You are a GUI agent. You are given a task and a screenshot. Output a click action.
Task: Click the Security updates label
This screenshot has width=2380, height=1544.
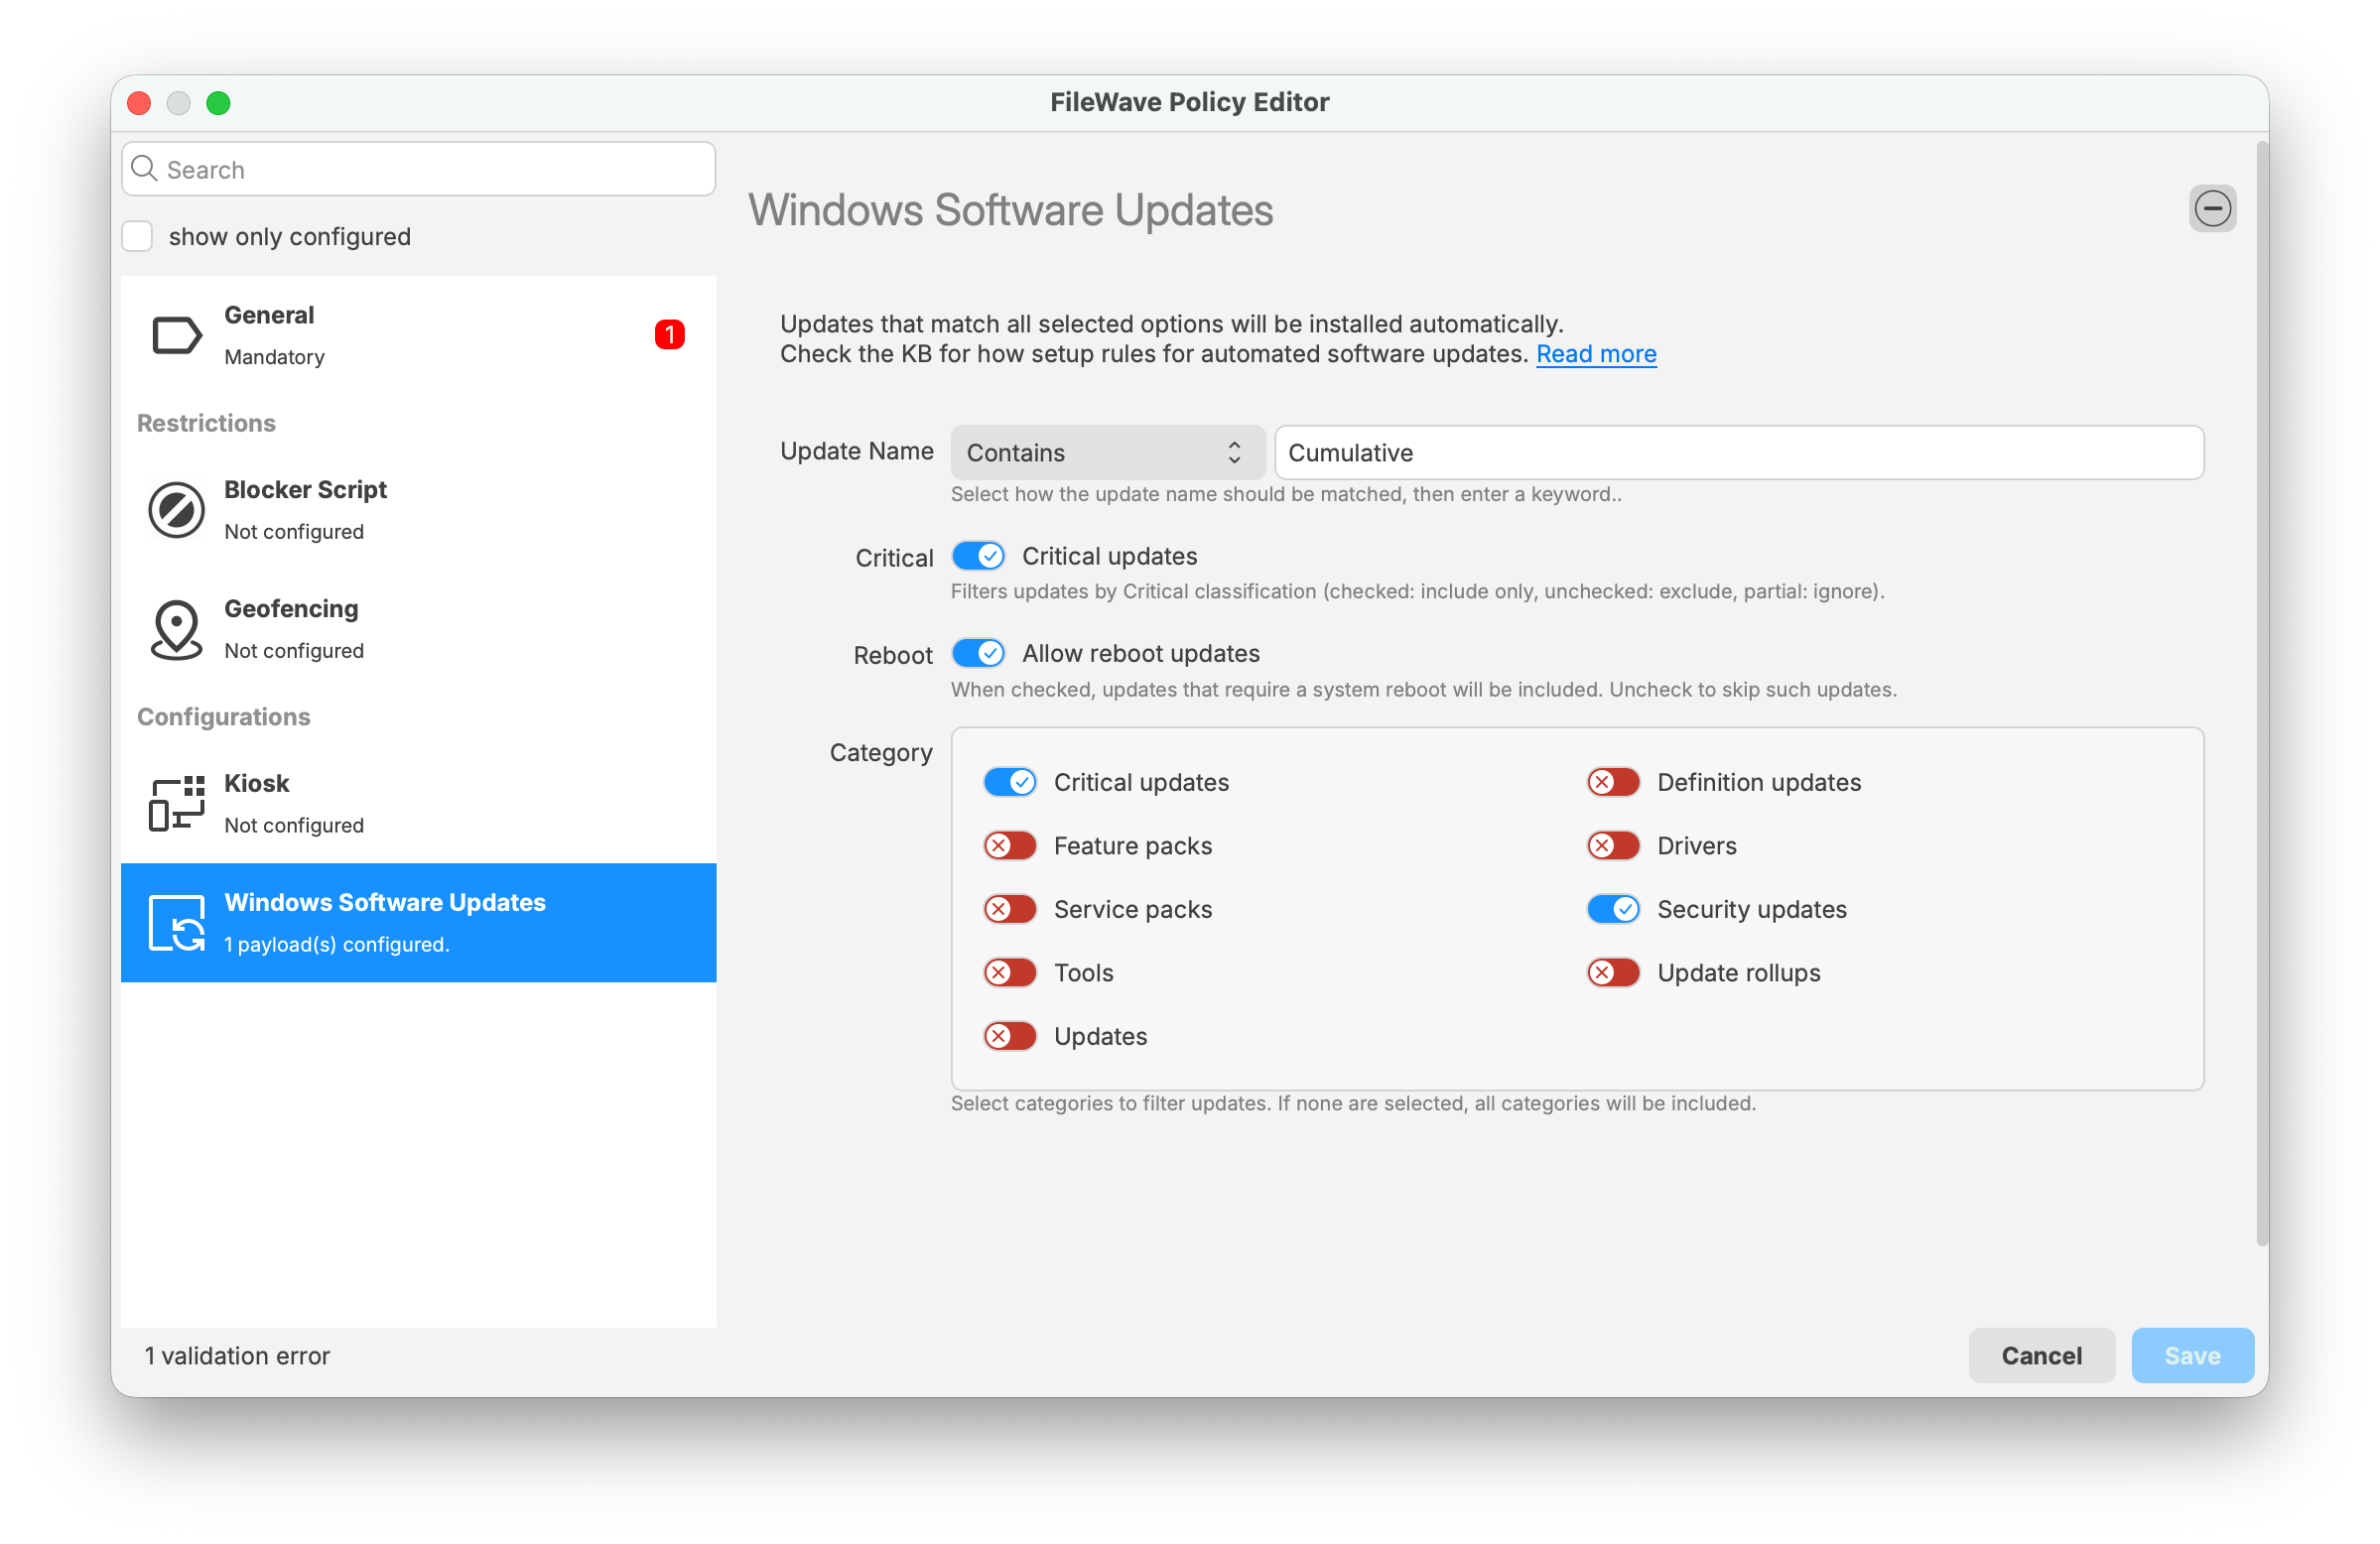coord(1752,909)
